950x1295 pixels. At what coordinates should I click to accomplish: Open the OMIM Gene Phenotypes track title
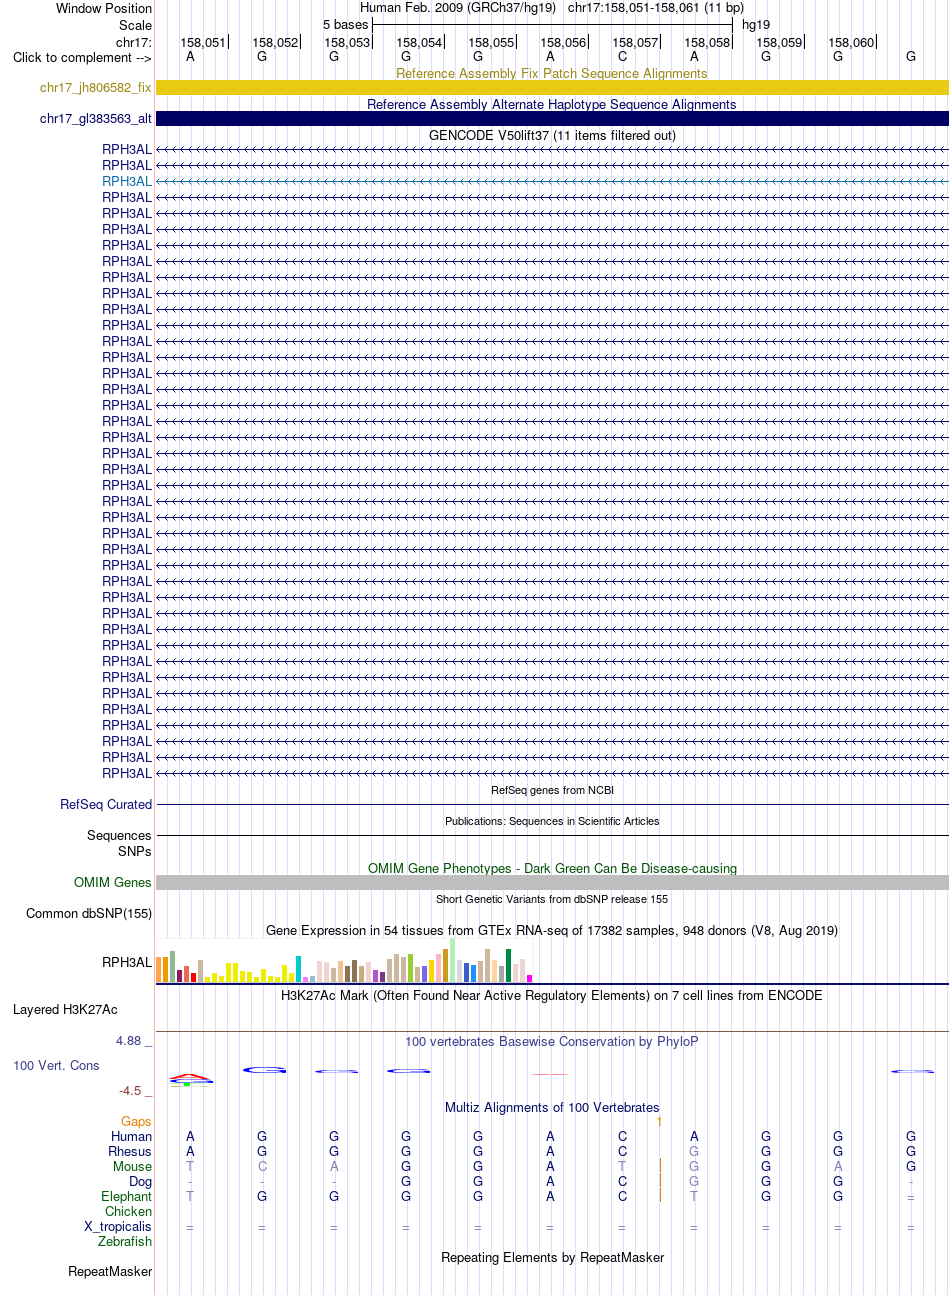tap(552, 868)
